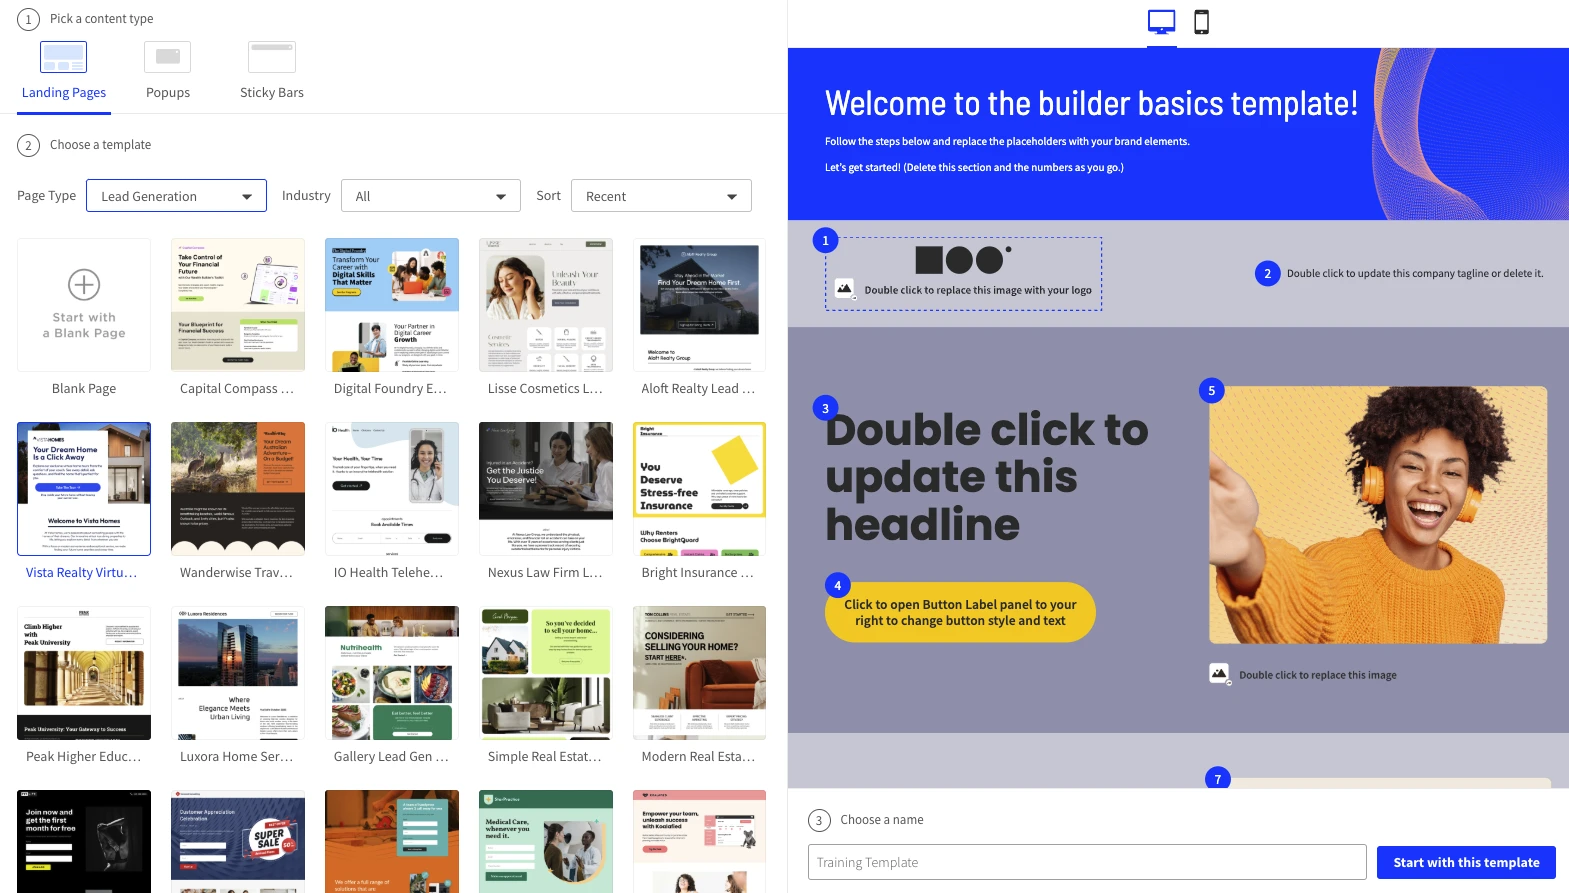
Task: Select the Capital Compass template thumbnail
Action: pos(238,305)
